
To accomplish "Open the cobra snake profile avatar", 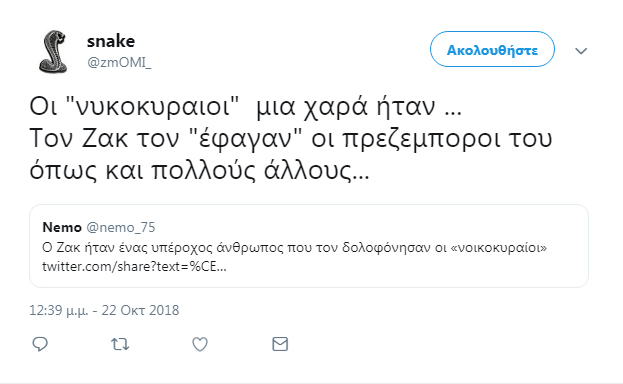I will coord(54,52).
